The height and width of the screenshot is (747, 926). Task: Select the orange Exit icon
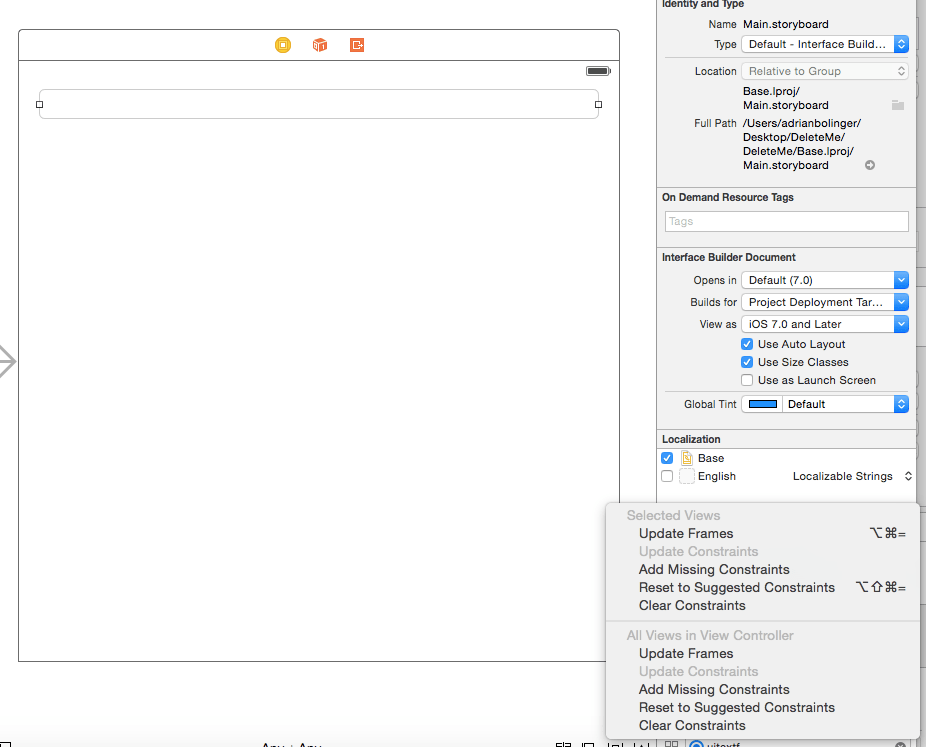click(x=357, y=45)
